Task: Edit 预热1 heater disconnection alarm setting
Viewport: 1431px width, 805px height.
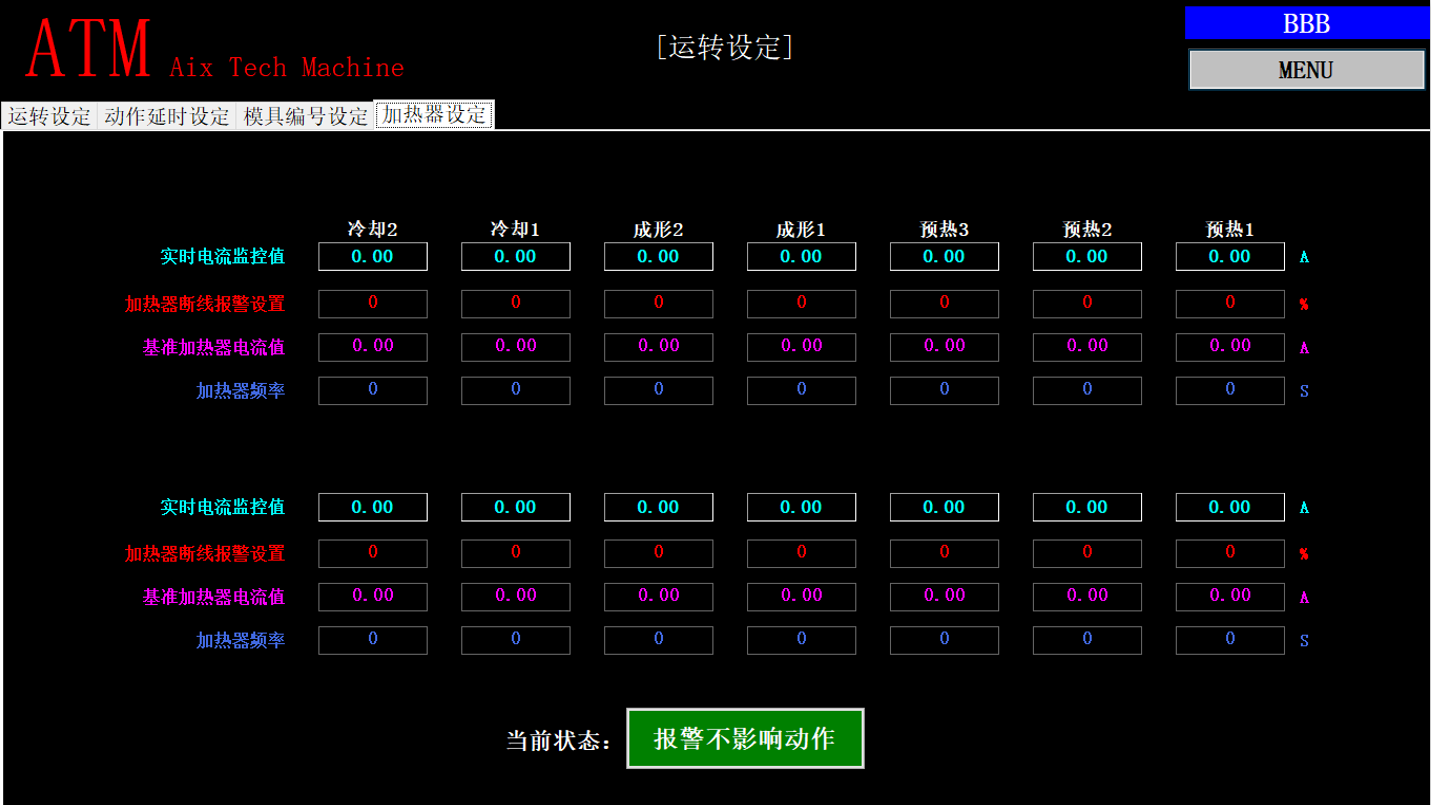Action: [1229, 303]
